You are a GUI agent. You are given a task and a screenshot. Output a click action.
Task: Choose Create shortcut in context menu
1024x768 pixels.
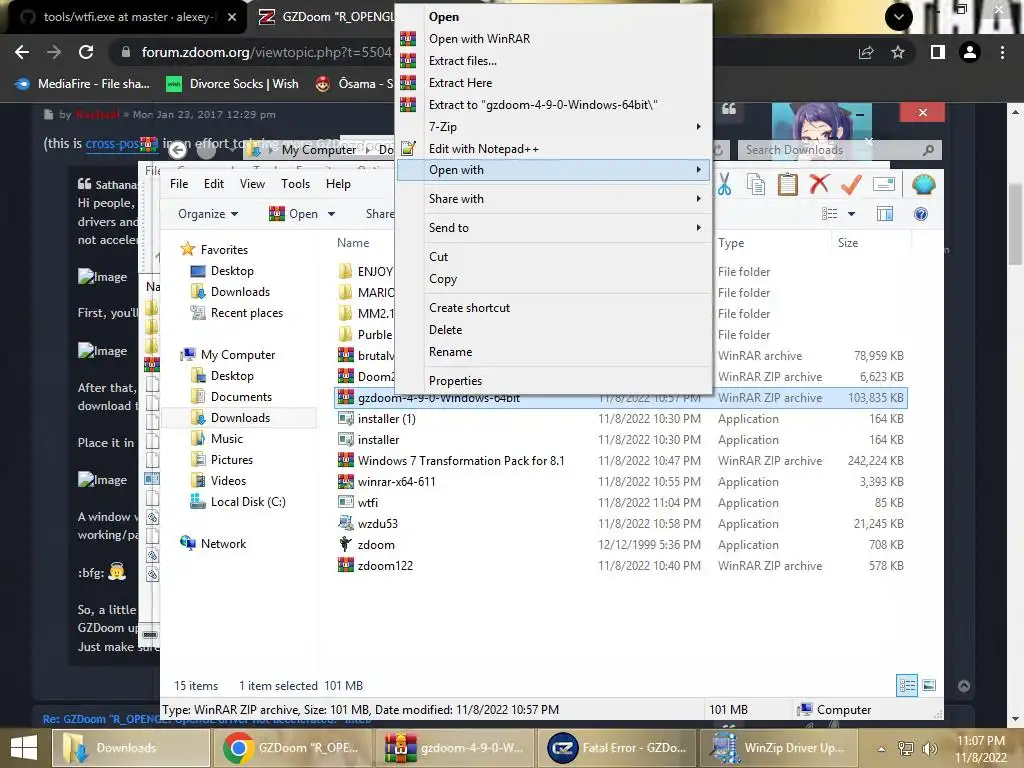[552, 308]
